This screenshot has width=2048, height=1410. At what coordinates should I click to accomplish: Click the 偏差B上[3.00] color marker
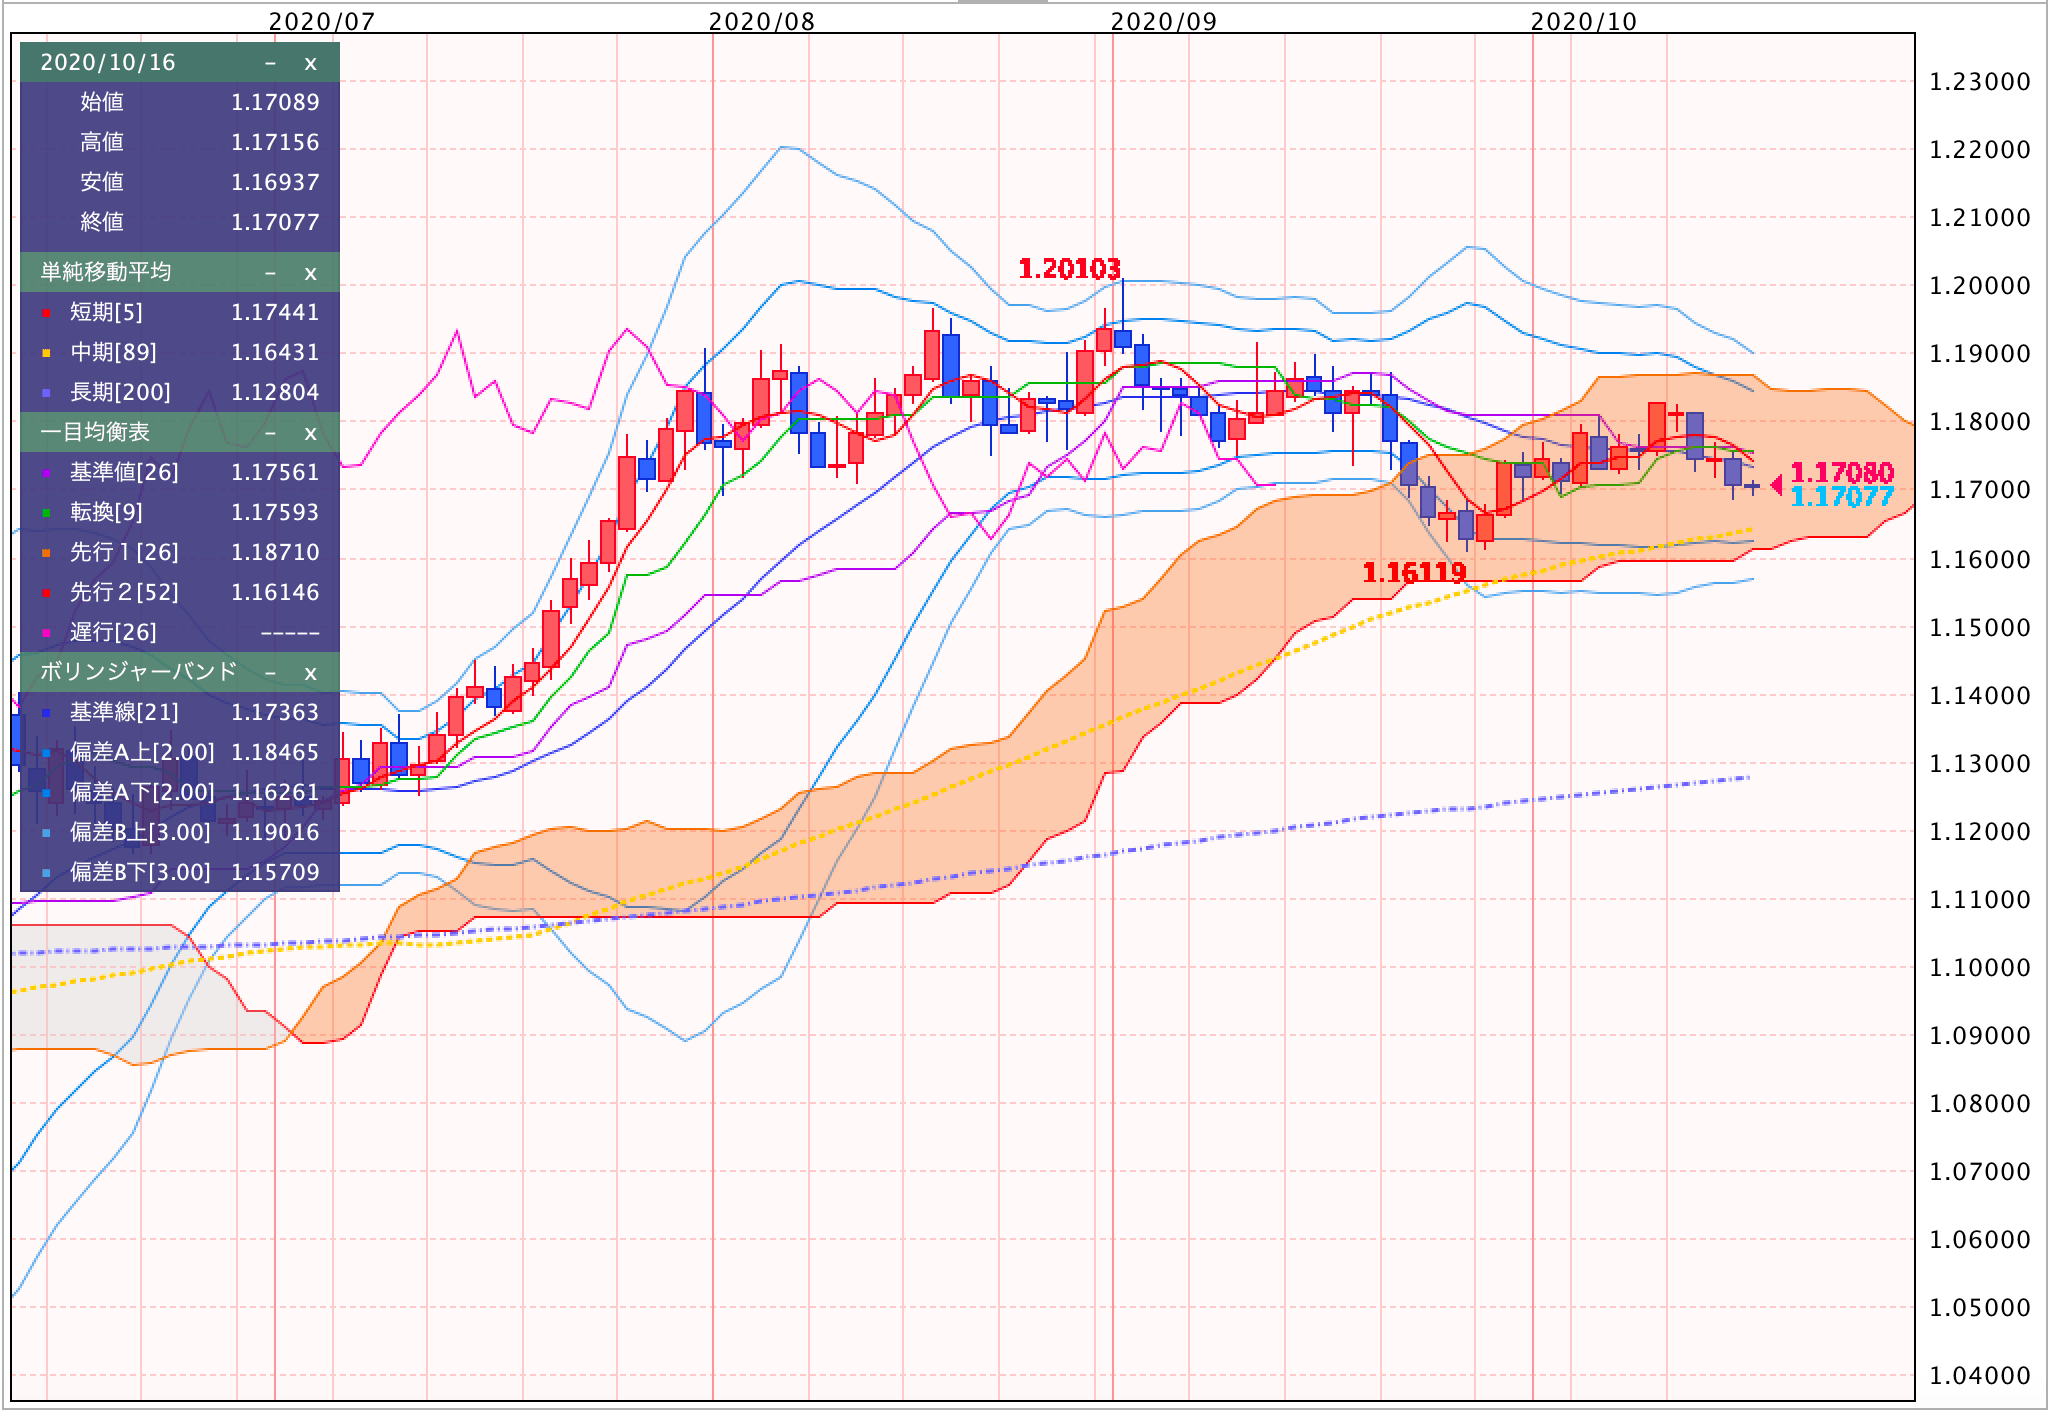click(x=46, y=834)
